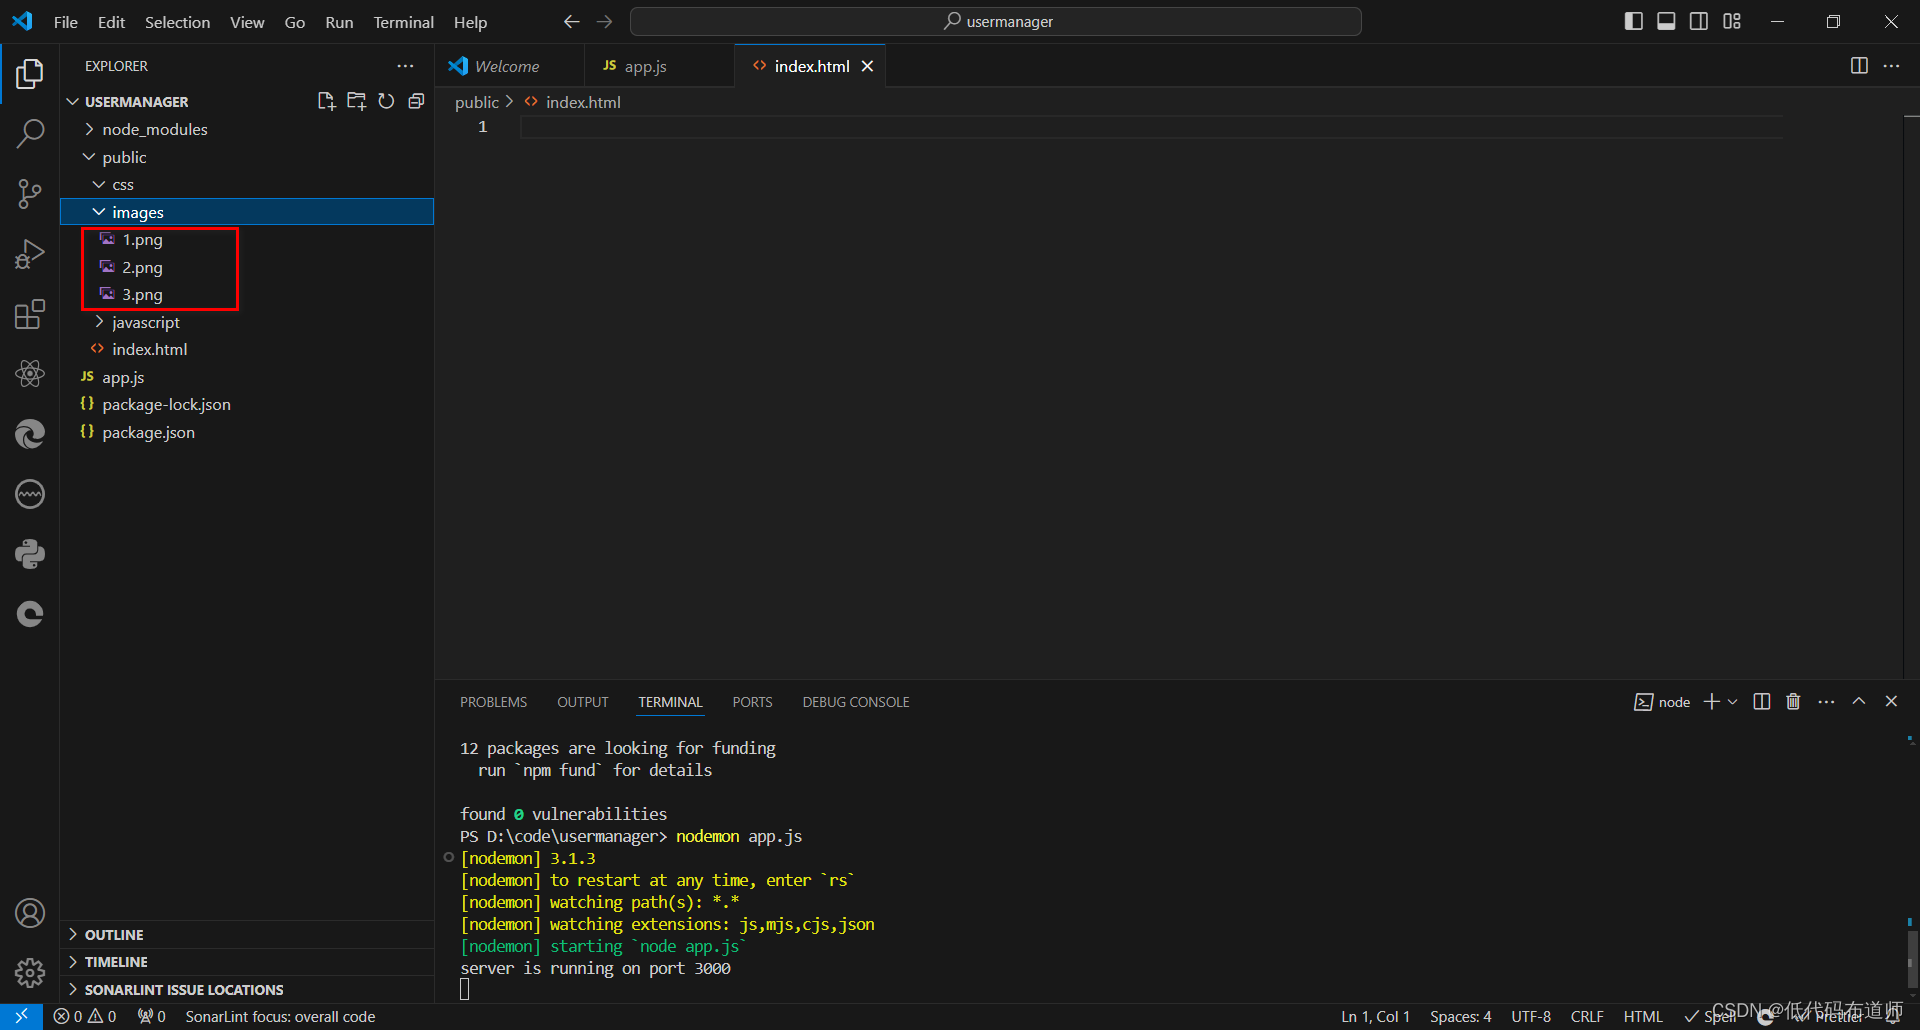Close the index.html editor tab
Viewport: 1920px width, 1030px height.
point(867,66)
